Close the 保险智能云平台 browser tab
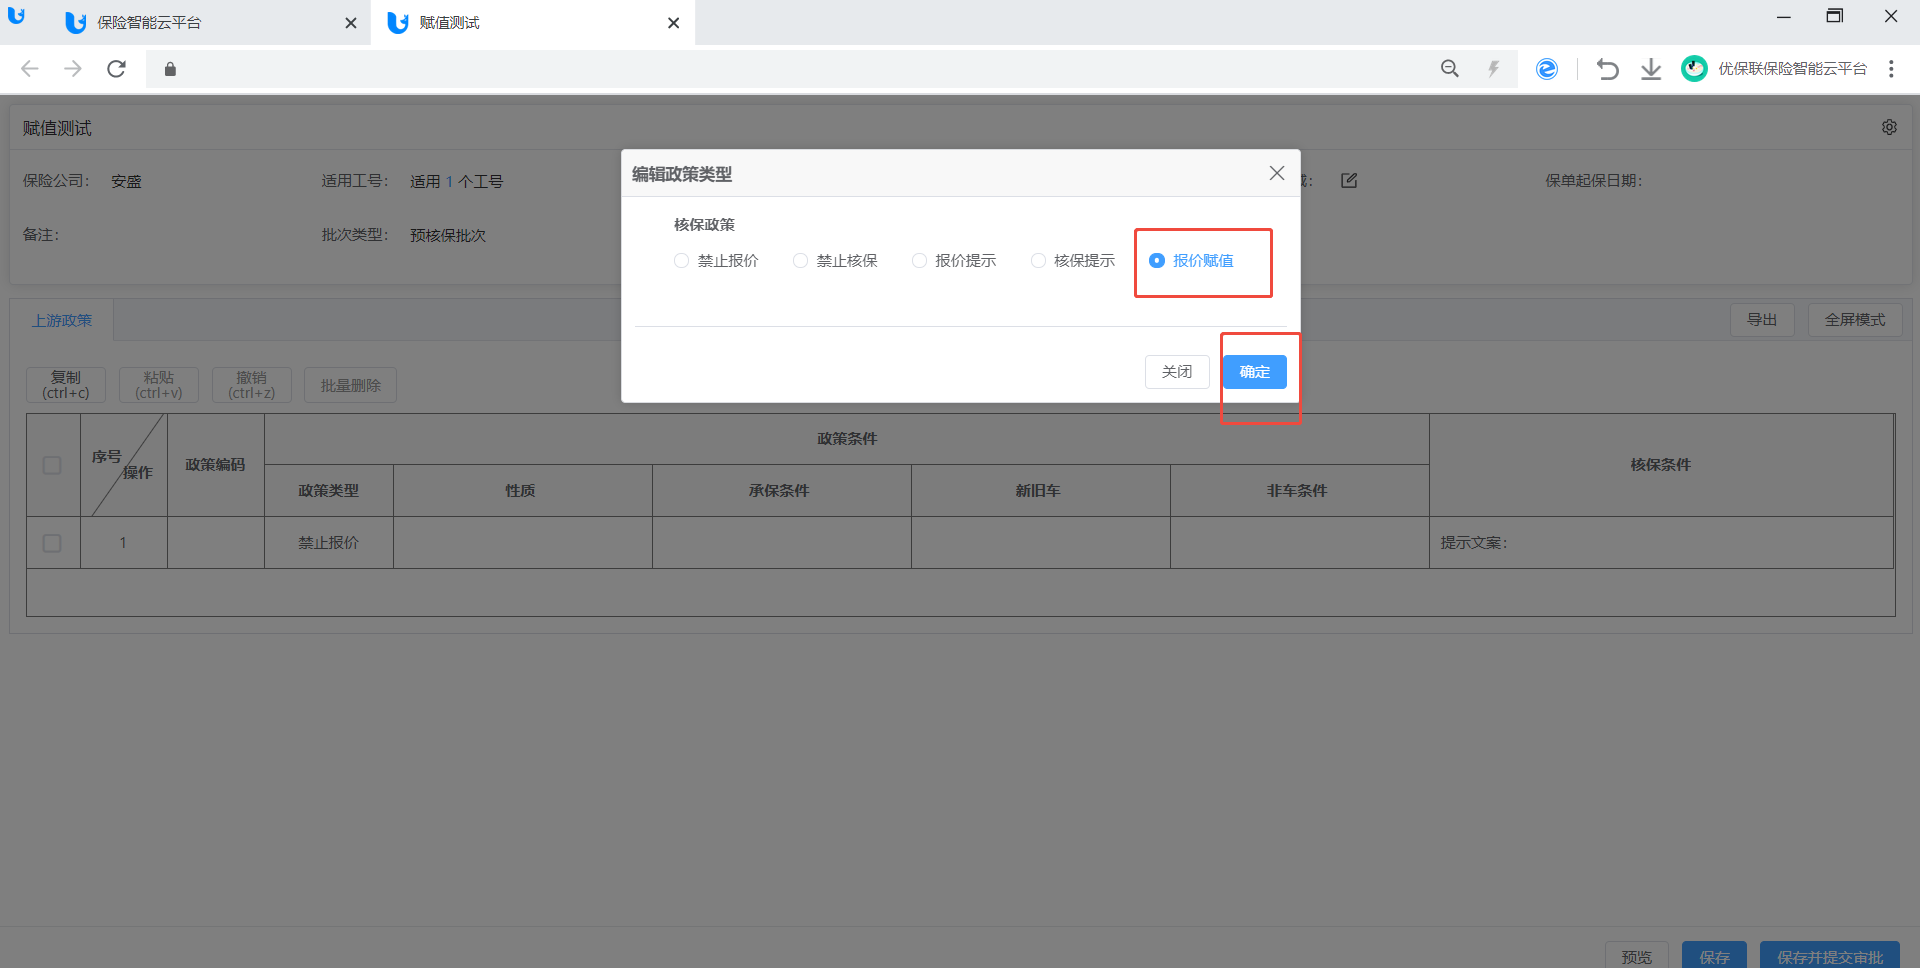1920x968 pixels. (x=351, y=23)
